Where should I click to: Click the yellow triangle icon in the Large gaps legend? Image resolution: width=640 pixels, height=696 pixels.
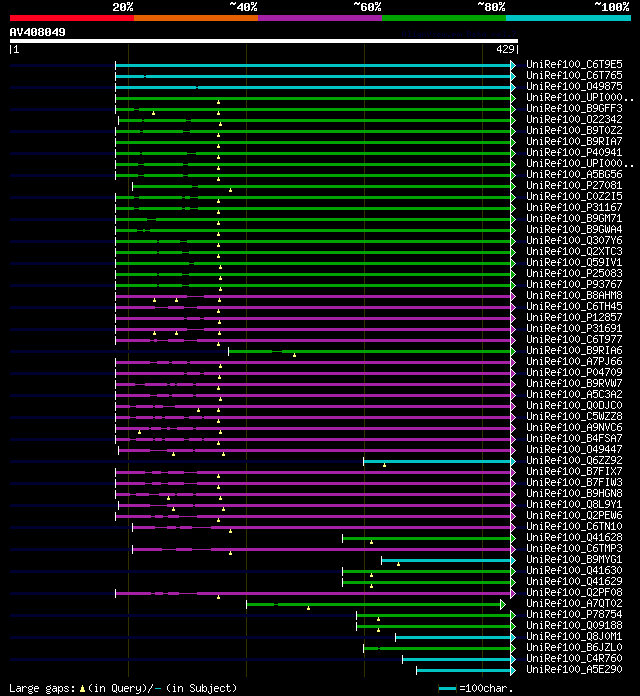pos(82,688)
